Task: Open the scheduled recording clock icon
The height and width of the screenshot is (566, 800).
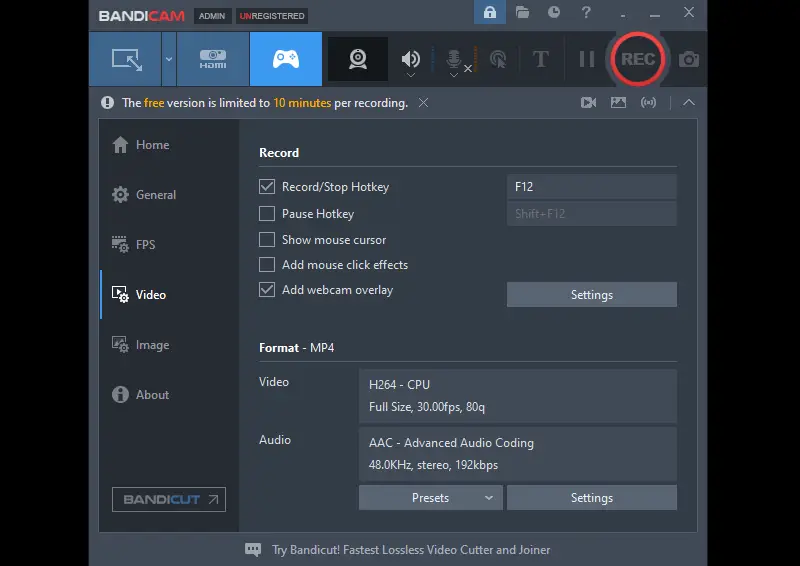Action: click(554, 12)
